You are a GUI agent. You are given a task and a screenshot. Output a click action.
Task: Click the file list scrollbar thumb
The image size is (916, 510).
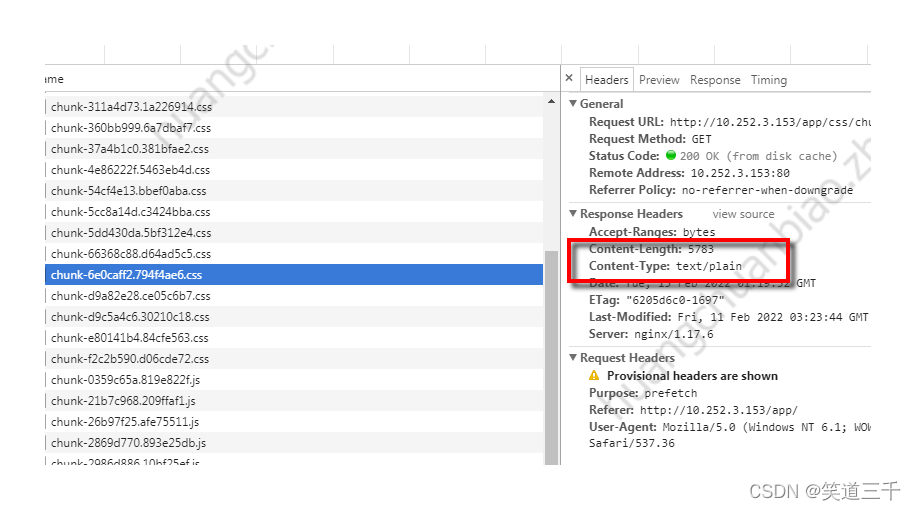(x=551, y=358)
